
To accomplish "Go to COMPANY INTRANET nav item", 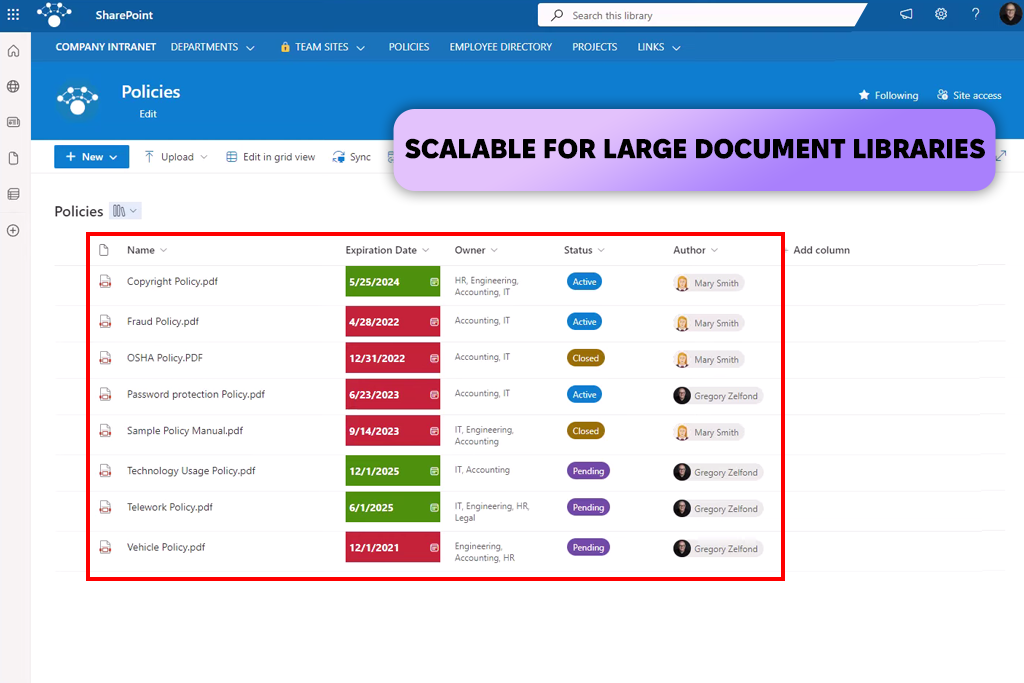I will pyautogui.click(x=106, y=47).
